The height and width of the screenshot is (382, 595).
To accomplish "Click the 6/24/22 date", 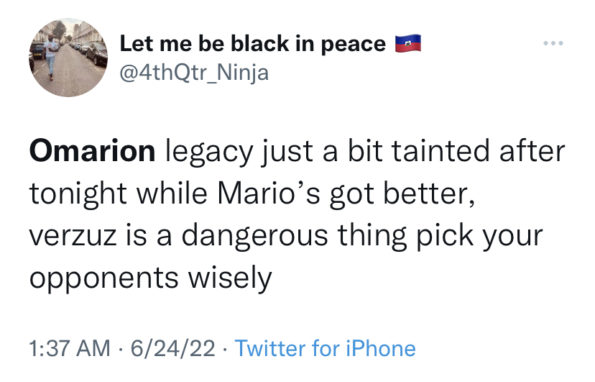I will (x=173, y=348).
